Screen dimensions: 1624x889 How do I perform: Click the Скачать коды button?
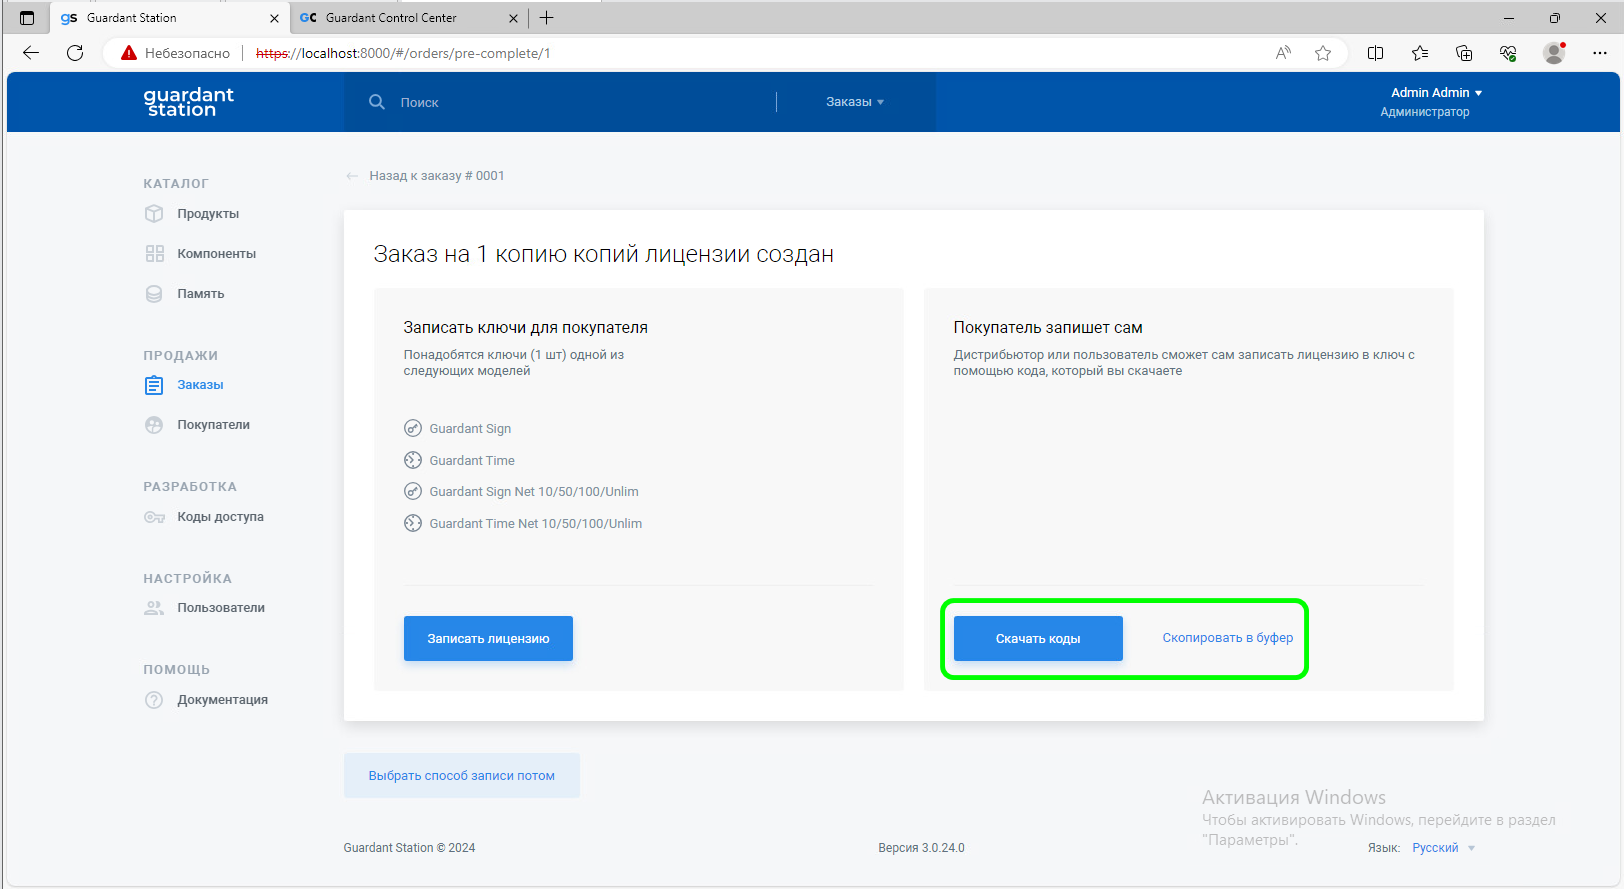pos(1038,639)
